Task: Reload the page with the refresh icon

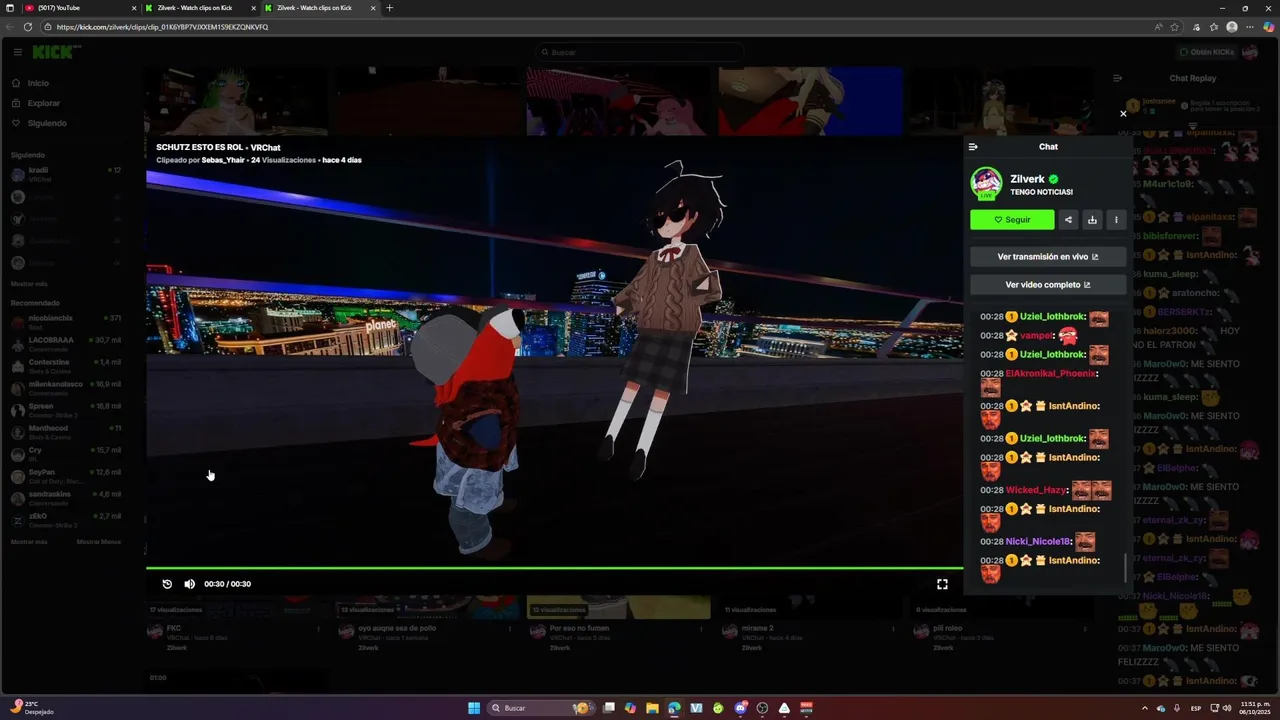Action: click(28, 27)
